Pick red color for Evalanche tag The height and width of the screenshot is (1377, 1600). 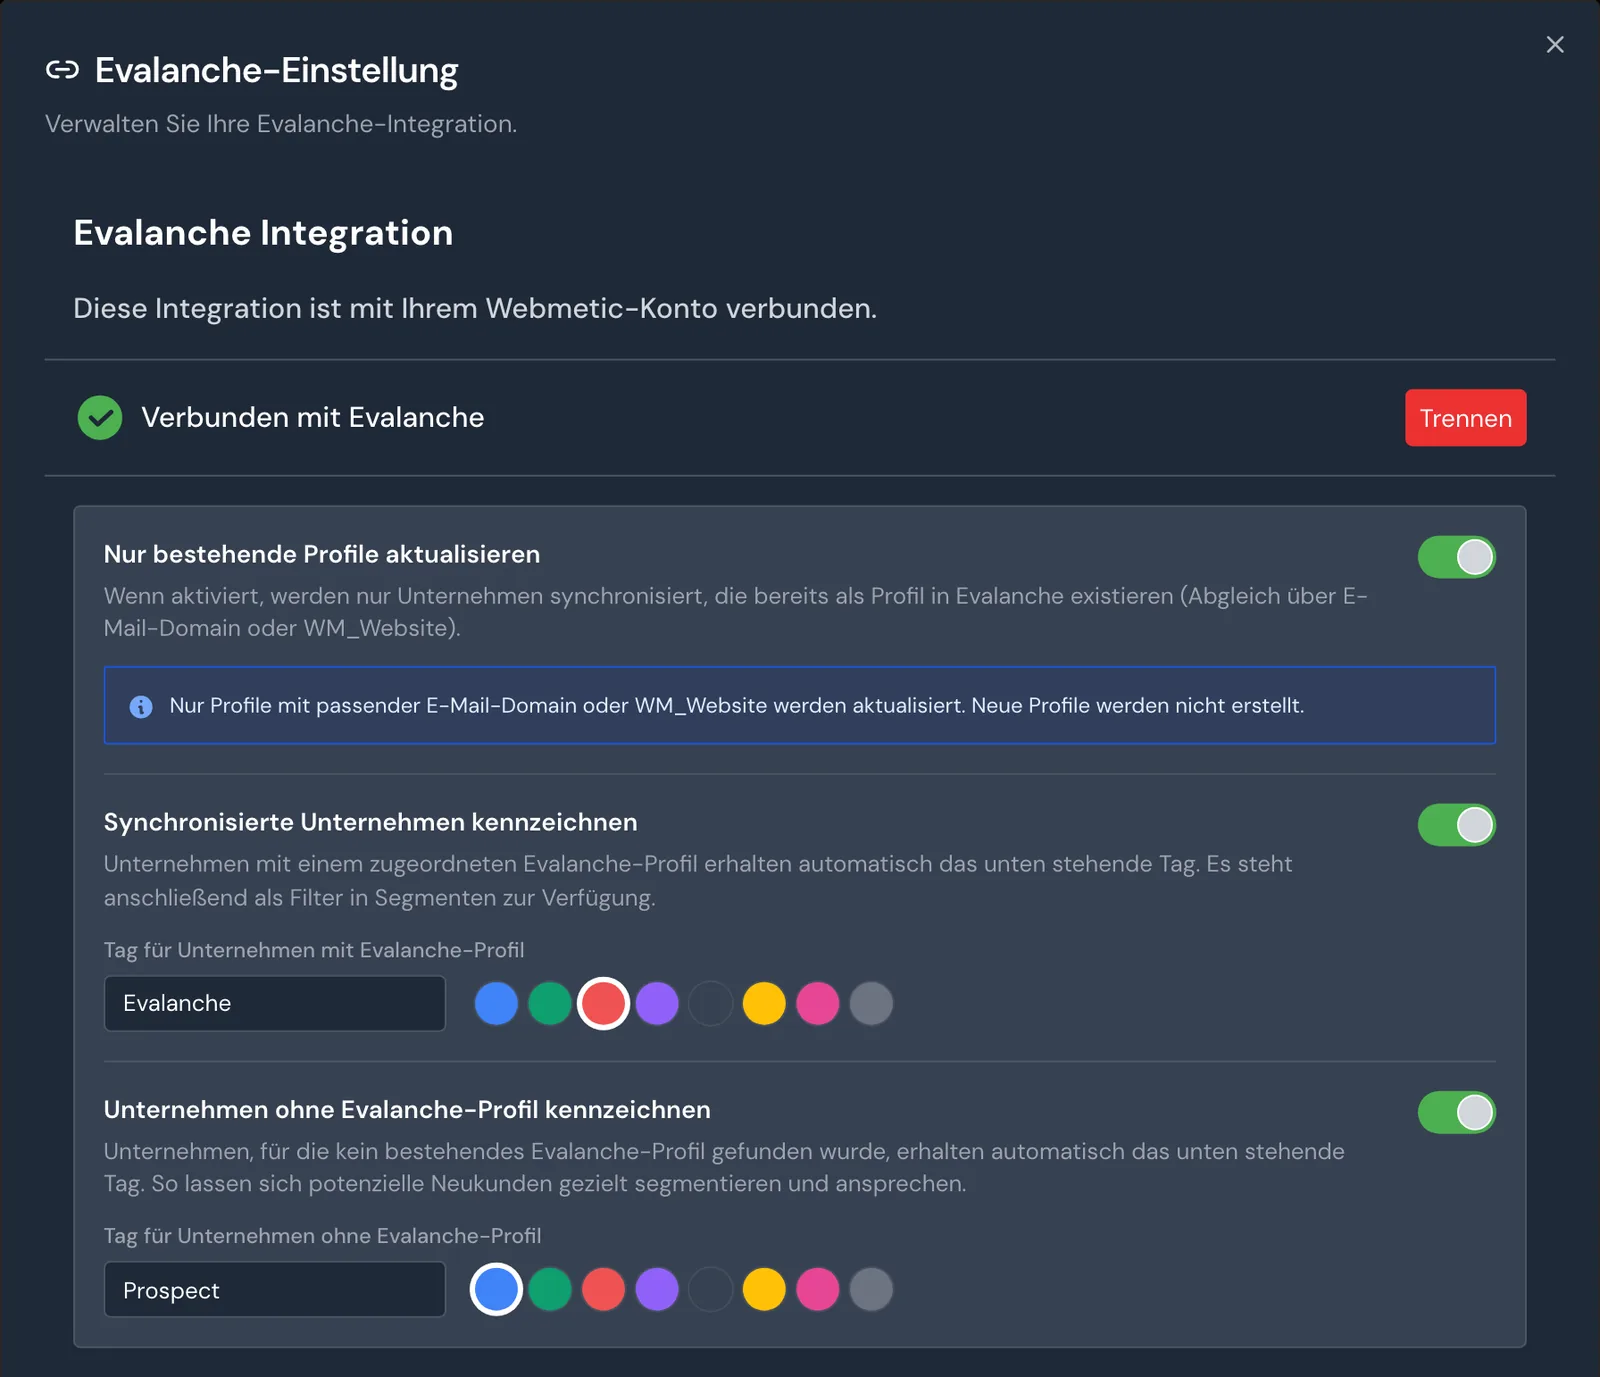tap(603, 1003)
